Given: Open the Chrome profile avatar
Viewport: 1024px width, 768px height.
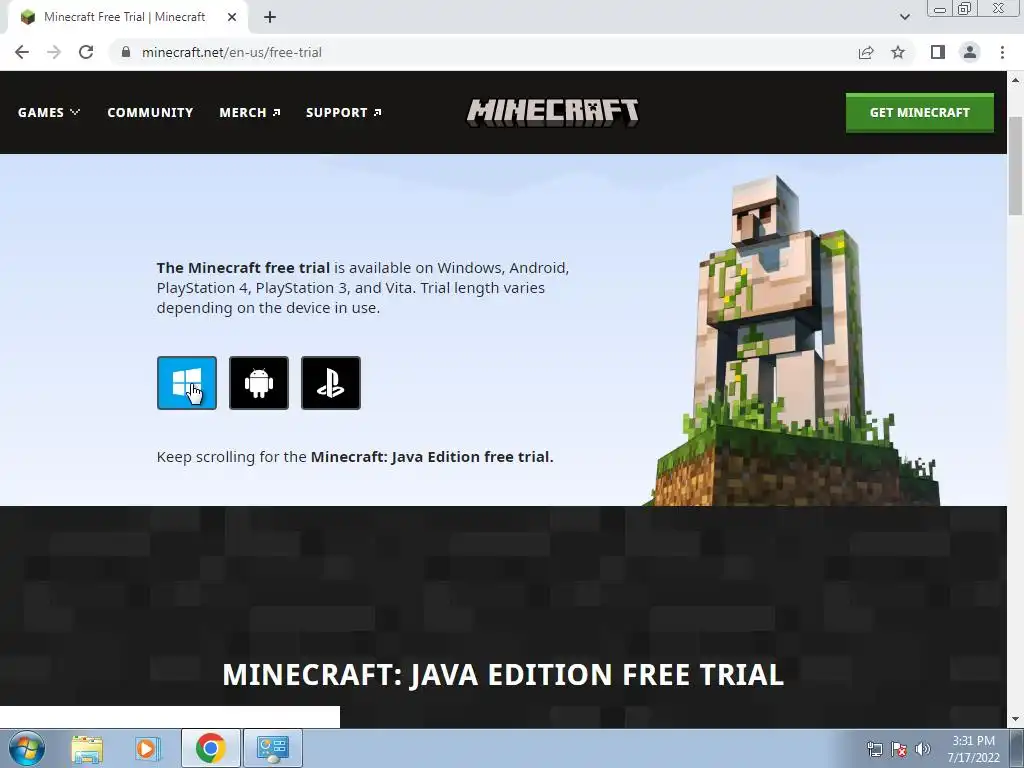Looking at the screenshot, I should click(970, 52).
